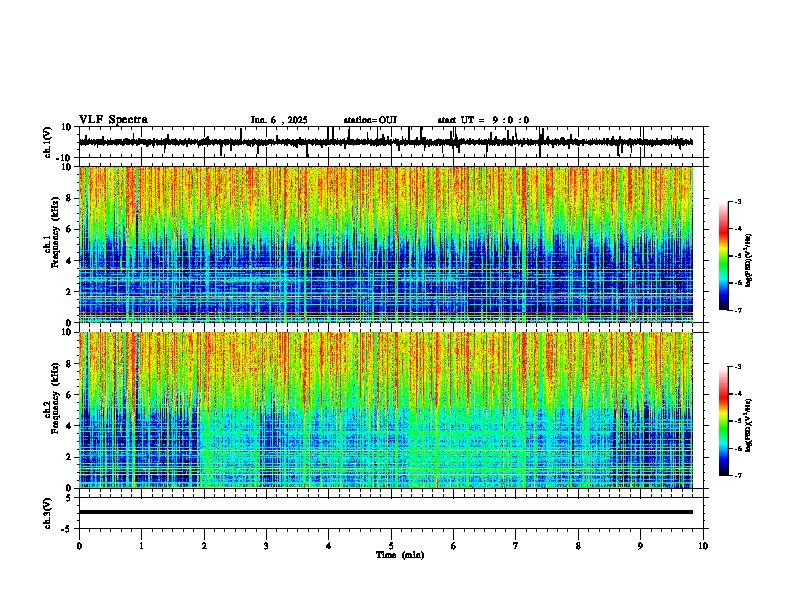Click the ch.2 spectrogram color scale bar
The height and width of the screenshot is (612, 792).
723,421
